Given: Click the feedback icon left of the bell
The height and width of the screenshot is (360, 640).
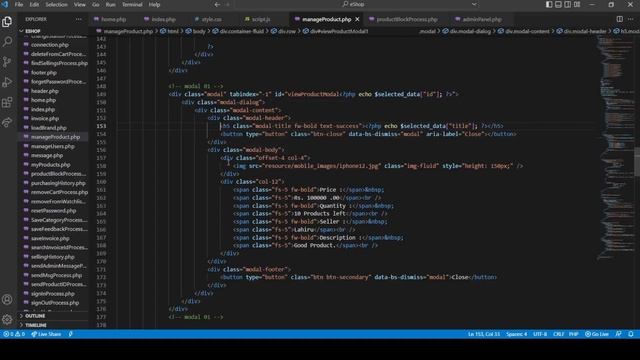Looking at the screenshot, I should pyautogui.click(x=619, y=334).
